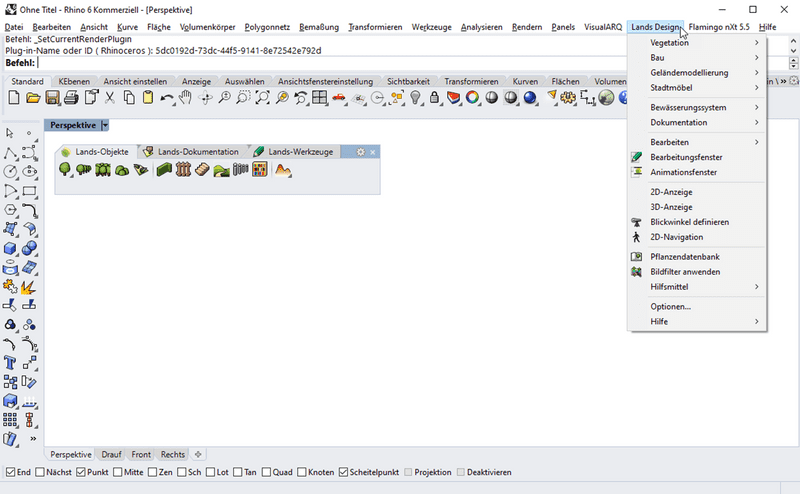
Task: Click the blue render sphere icon
Action: point(530,97)
